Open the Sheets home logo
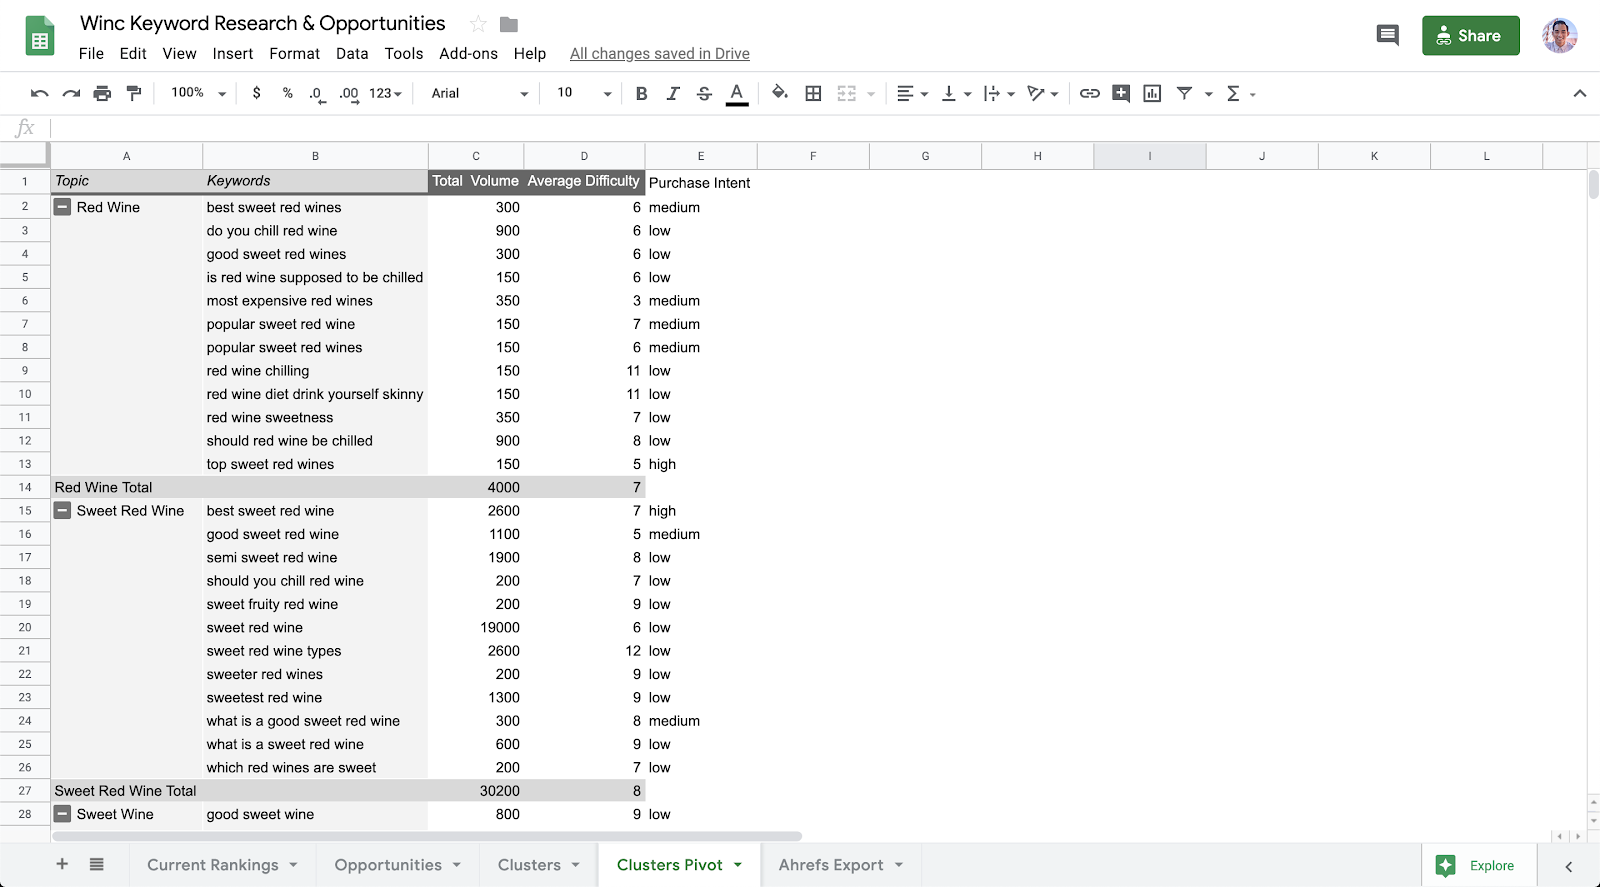This screenshot has height=887, width=1600. pyautogui.click(x=40, y=37)
